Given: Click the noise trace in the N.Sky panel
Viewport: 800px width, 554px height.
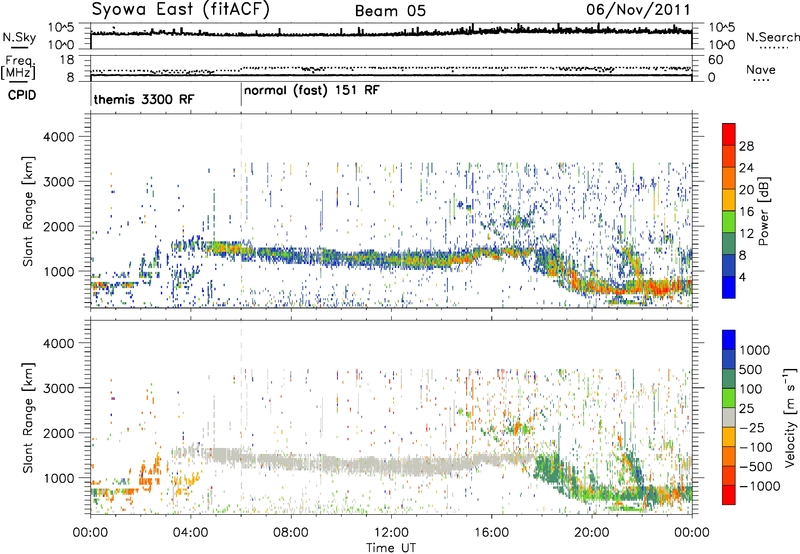Looking at the screenshot, I should 391,34.
